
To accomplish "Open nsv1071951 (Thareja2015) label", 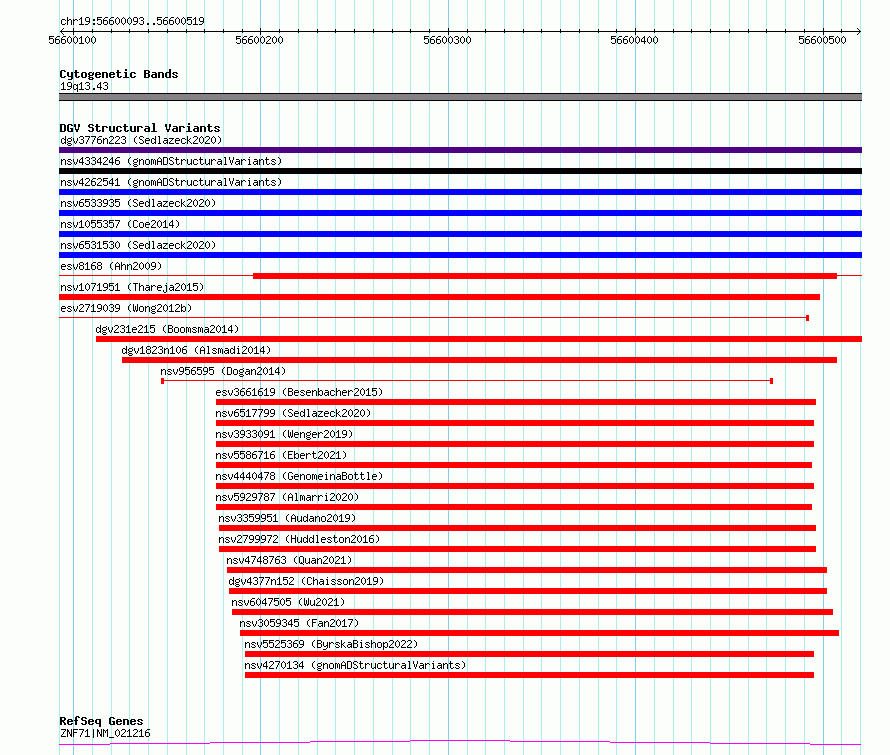I will point(132,287).
